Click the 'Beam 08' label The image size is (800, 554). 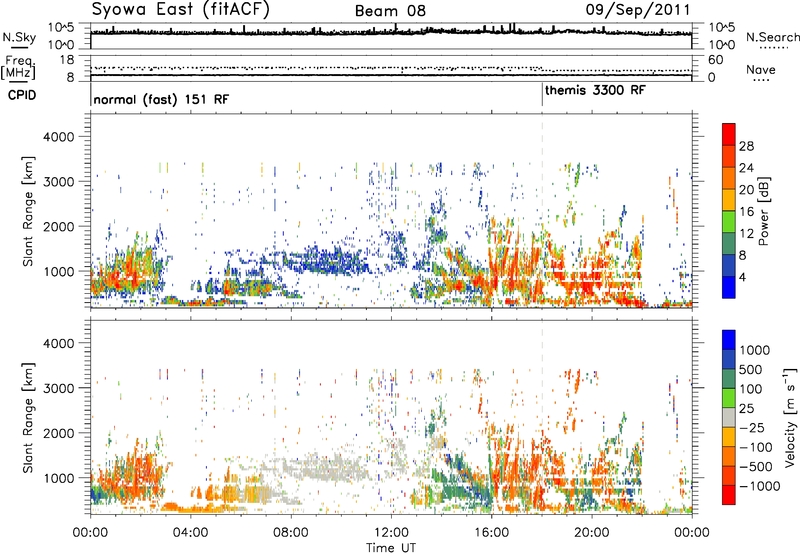(390, 11)
